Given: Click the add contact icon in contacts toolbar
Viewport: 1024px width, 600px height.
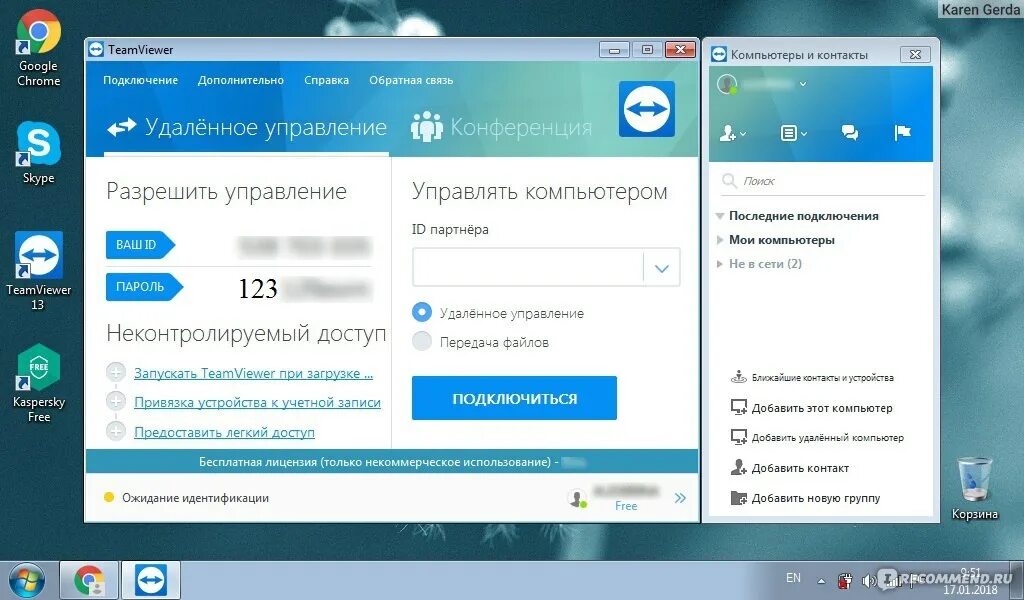Looking at the screenshot, I should 733,133.
